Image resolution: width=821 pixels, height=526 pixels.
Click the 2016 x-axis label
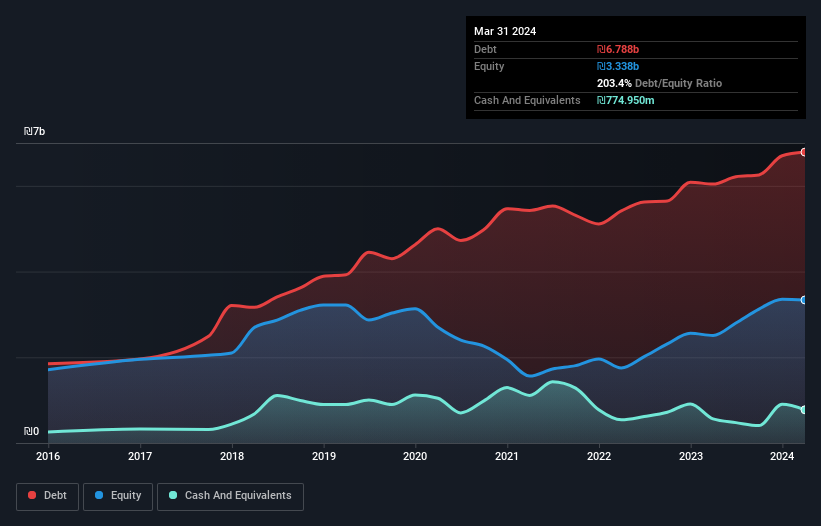48,456
